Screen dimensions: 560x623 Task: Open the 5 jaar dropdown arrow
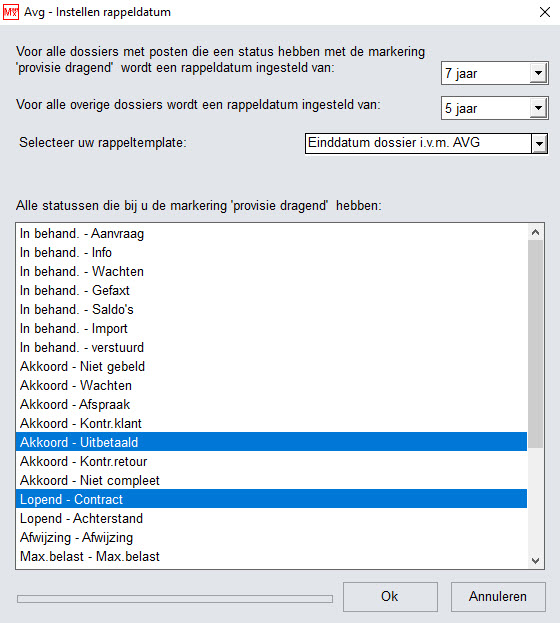(x=539, y=108)
